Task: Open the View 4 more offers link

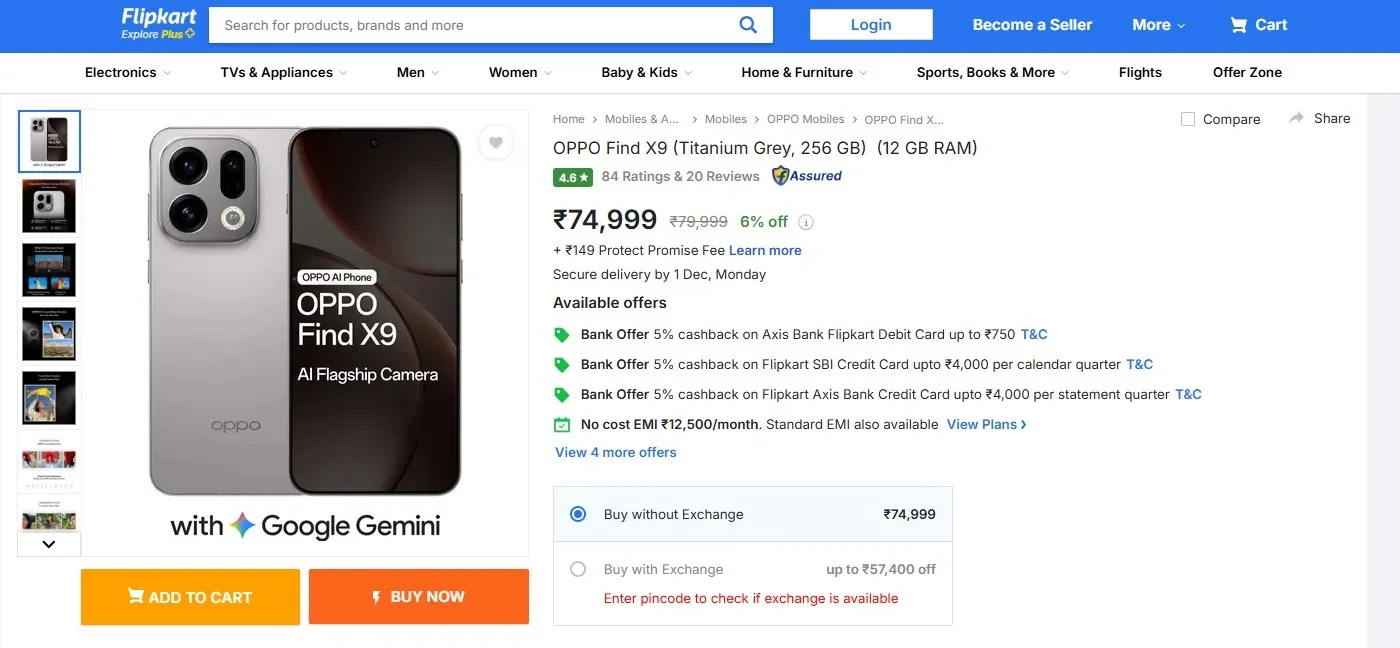Action: (615, 452)
